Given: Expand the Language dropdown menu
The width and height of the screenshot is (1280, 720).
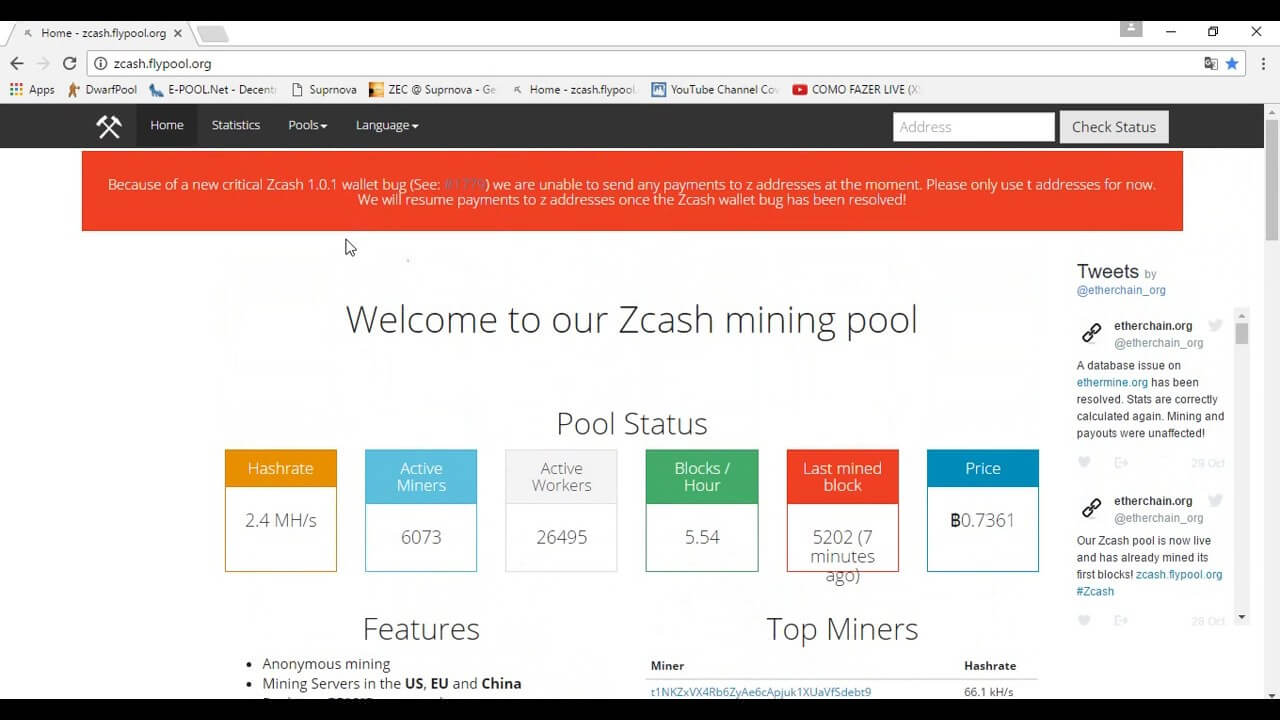Looking at the screenshot, I should pos(386,125).
